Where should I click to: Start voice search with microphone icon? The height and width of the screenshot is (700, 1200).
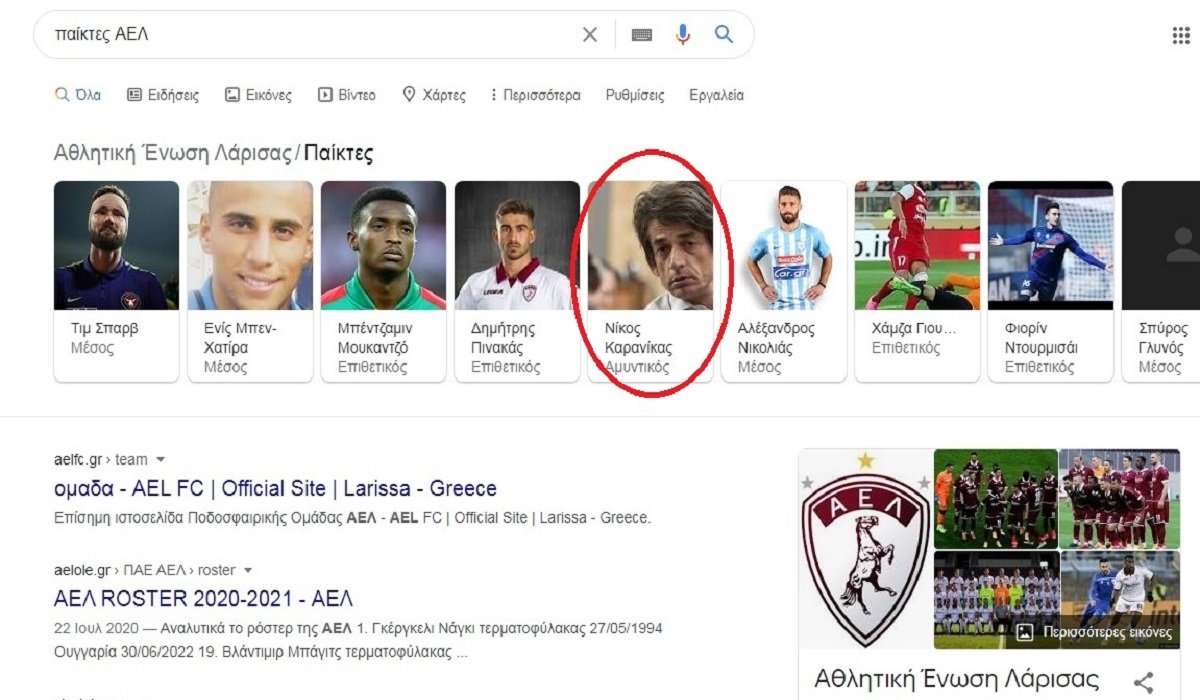[x=683, y=35]
